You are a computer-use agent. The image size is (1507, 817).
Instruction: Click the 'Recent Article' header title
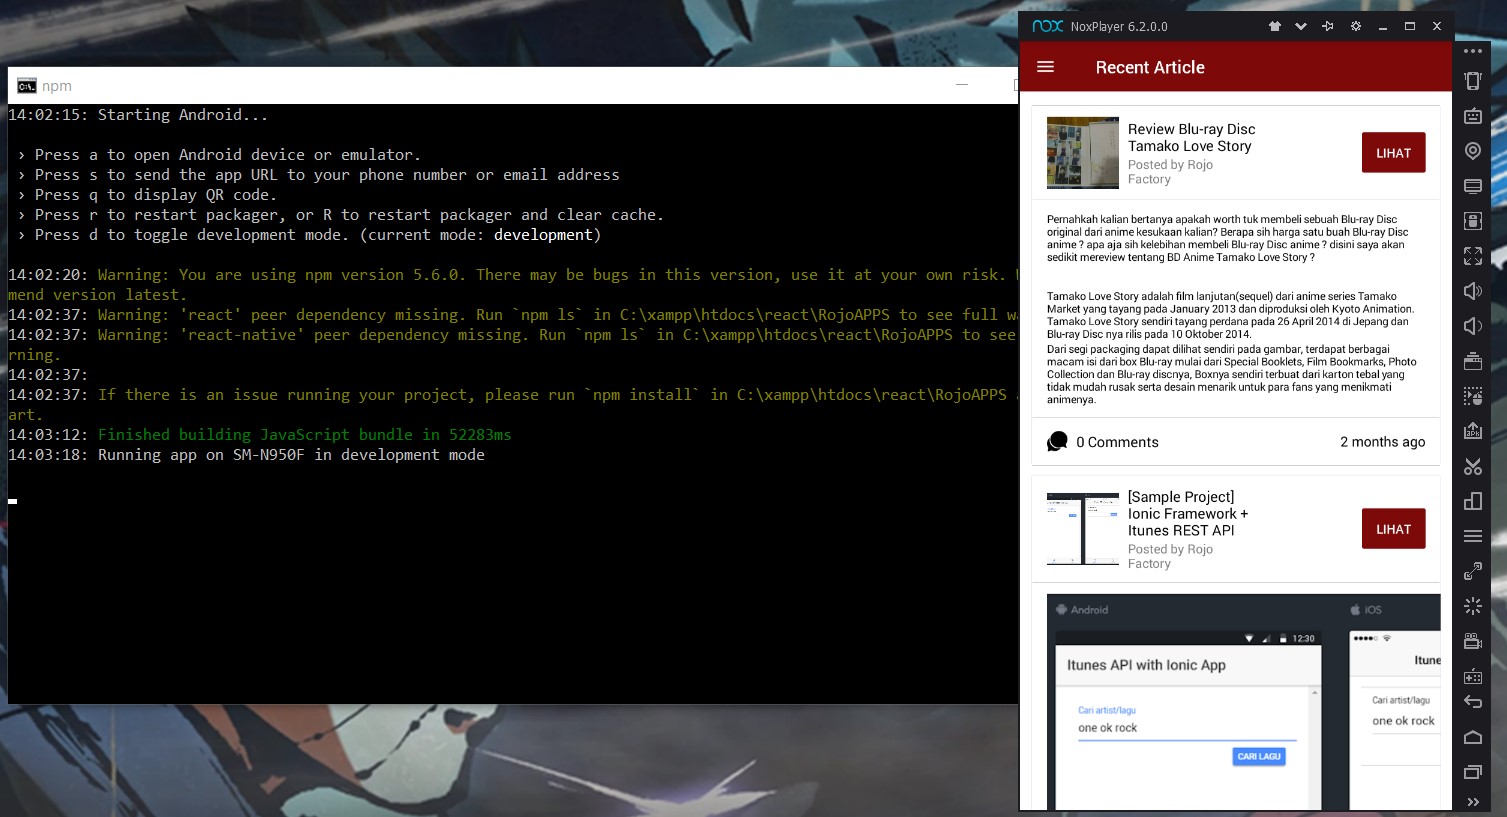(1150, 67)
